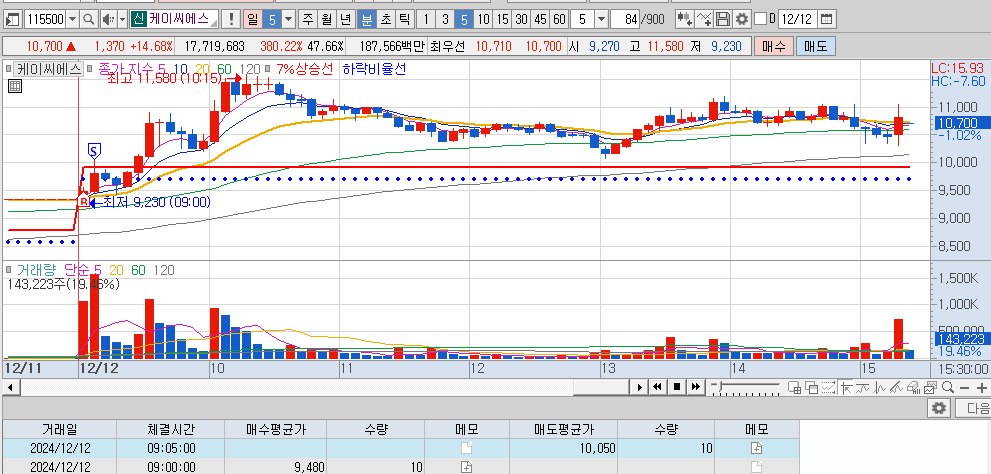Viewport: 991px width, 474px height.
Task: Open the speaker icon dropdown arrow
Action: pyautogui.click(x=122, y=19)
